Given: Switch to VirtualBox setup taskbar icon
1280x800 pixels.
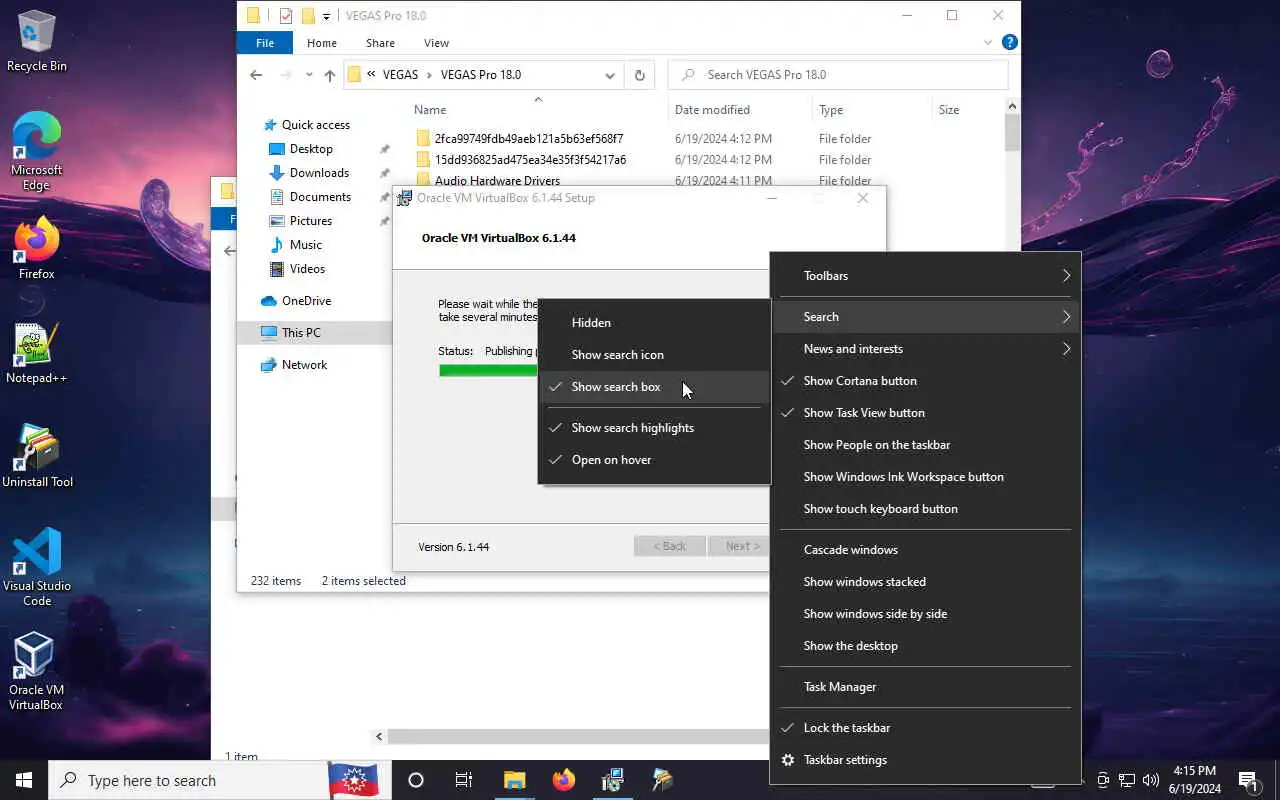Looking at the screenshot, I should [613, 780].
